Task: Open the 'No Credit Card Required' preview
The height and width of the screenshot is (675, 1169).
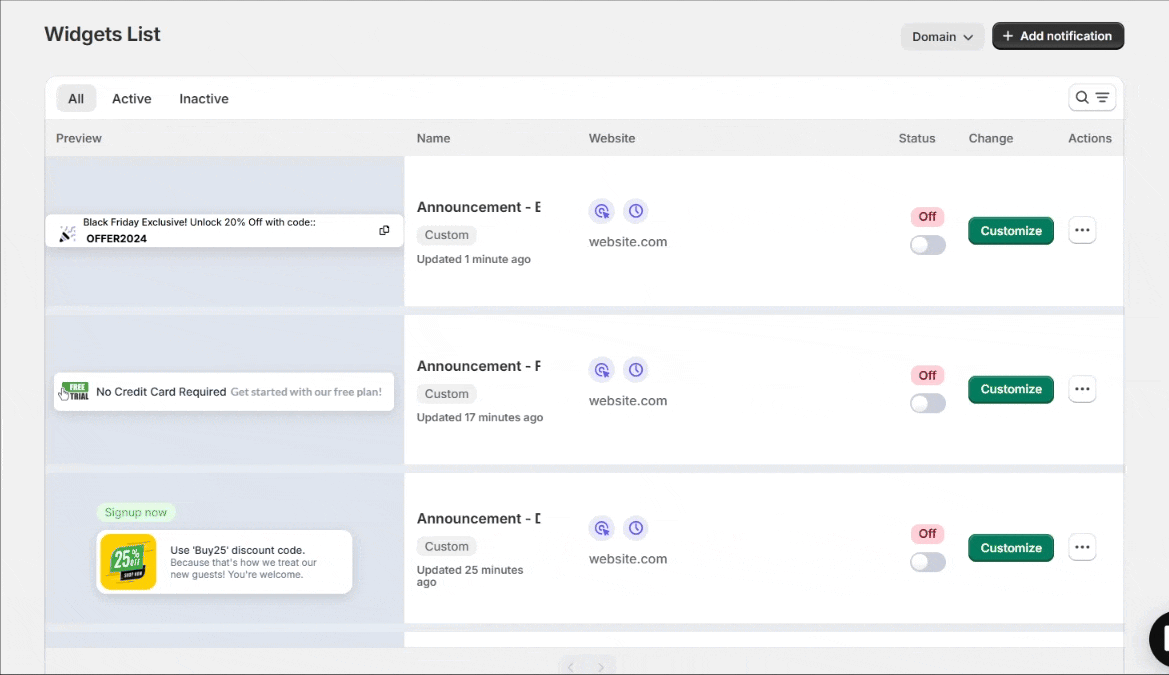Action: click(x=224, y=392)
